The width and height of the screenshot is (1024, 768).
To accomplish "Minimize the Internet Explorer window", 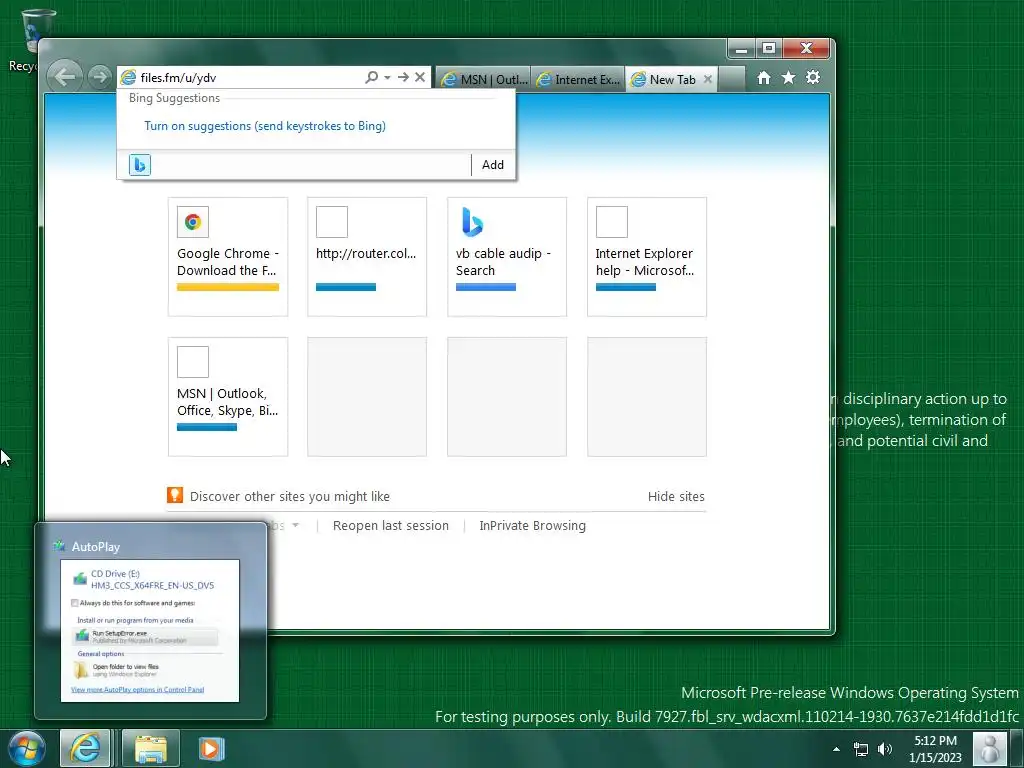I will [x=741, y=49].
